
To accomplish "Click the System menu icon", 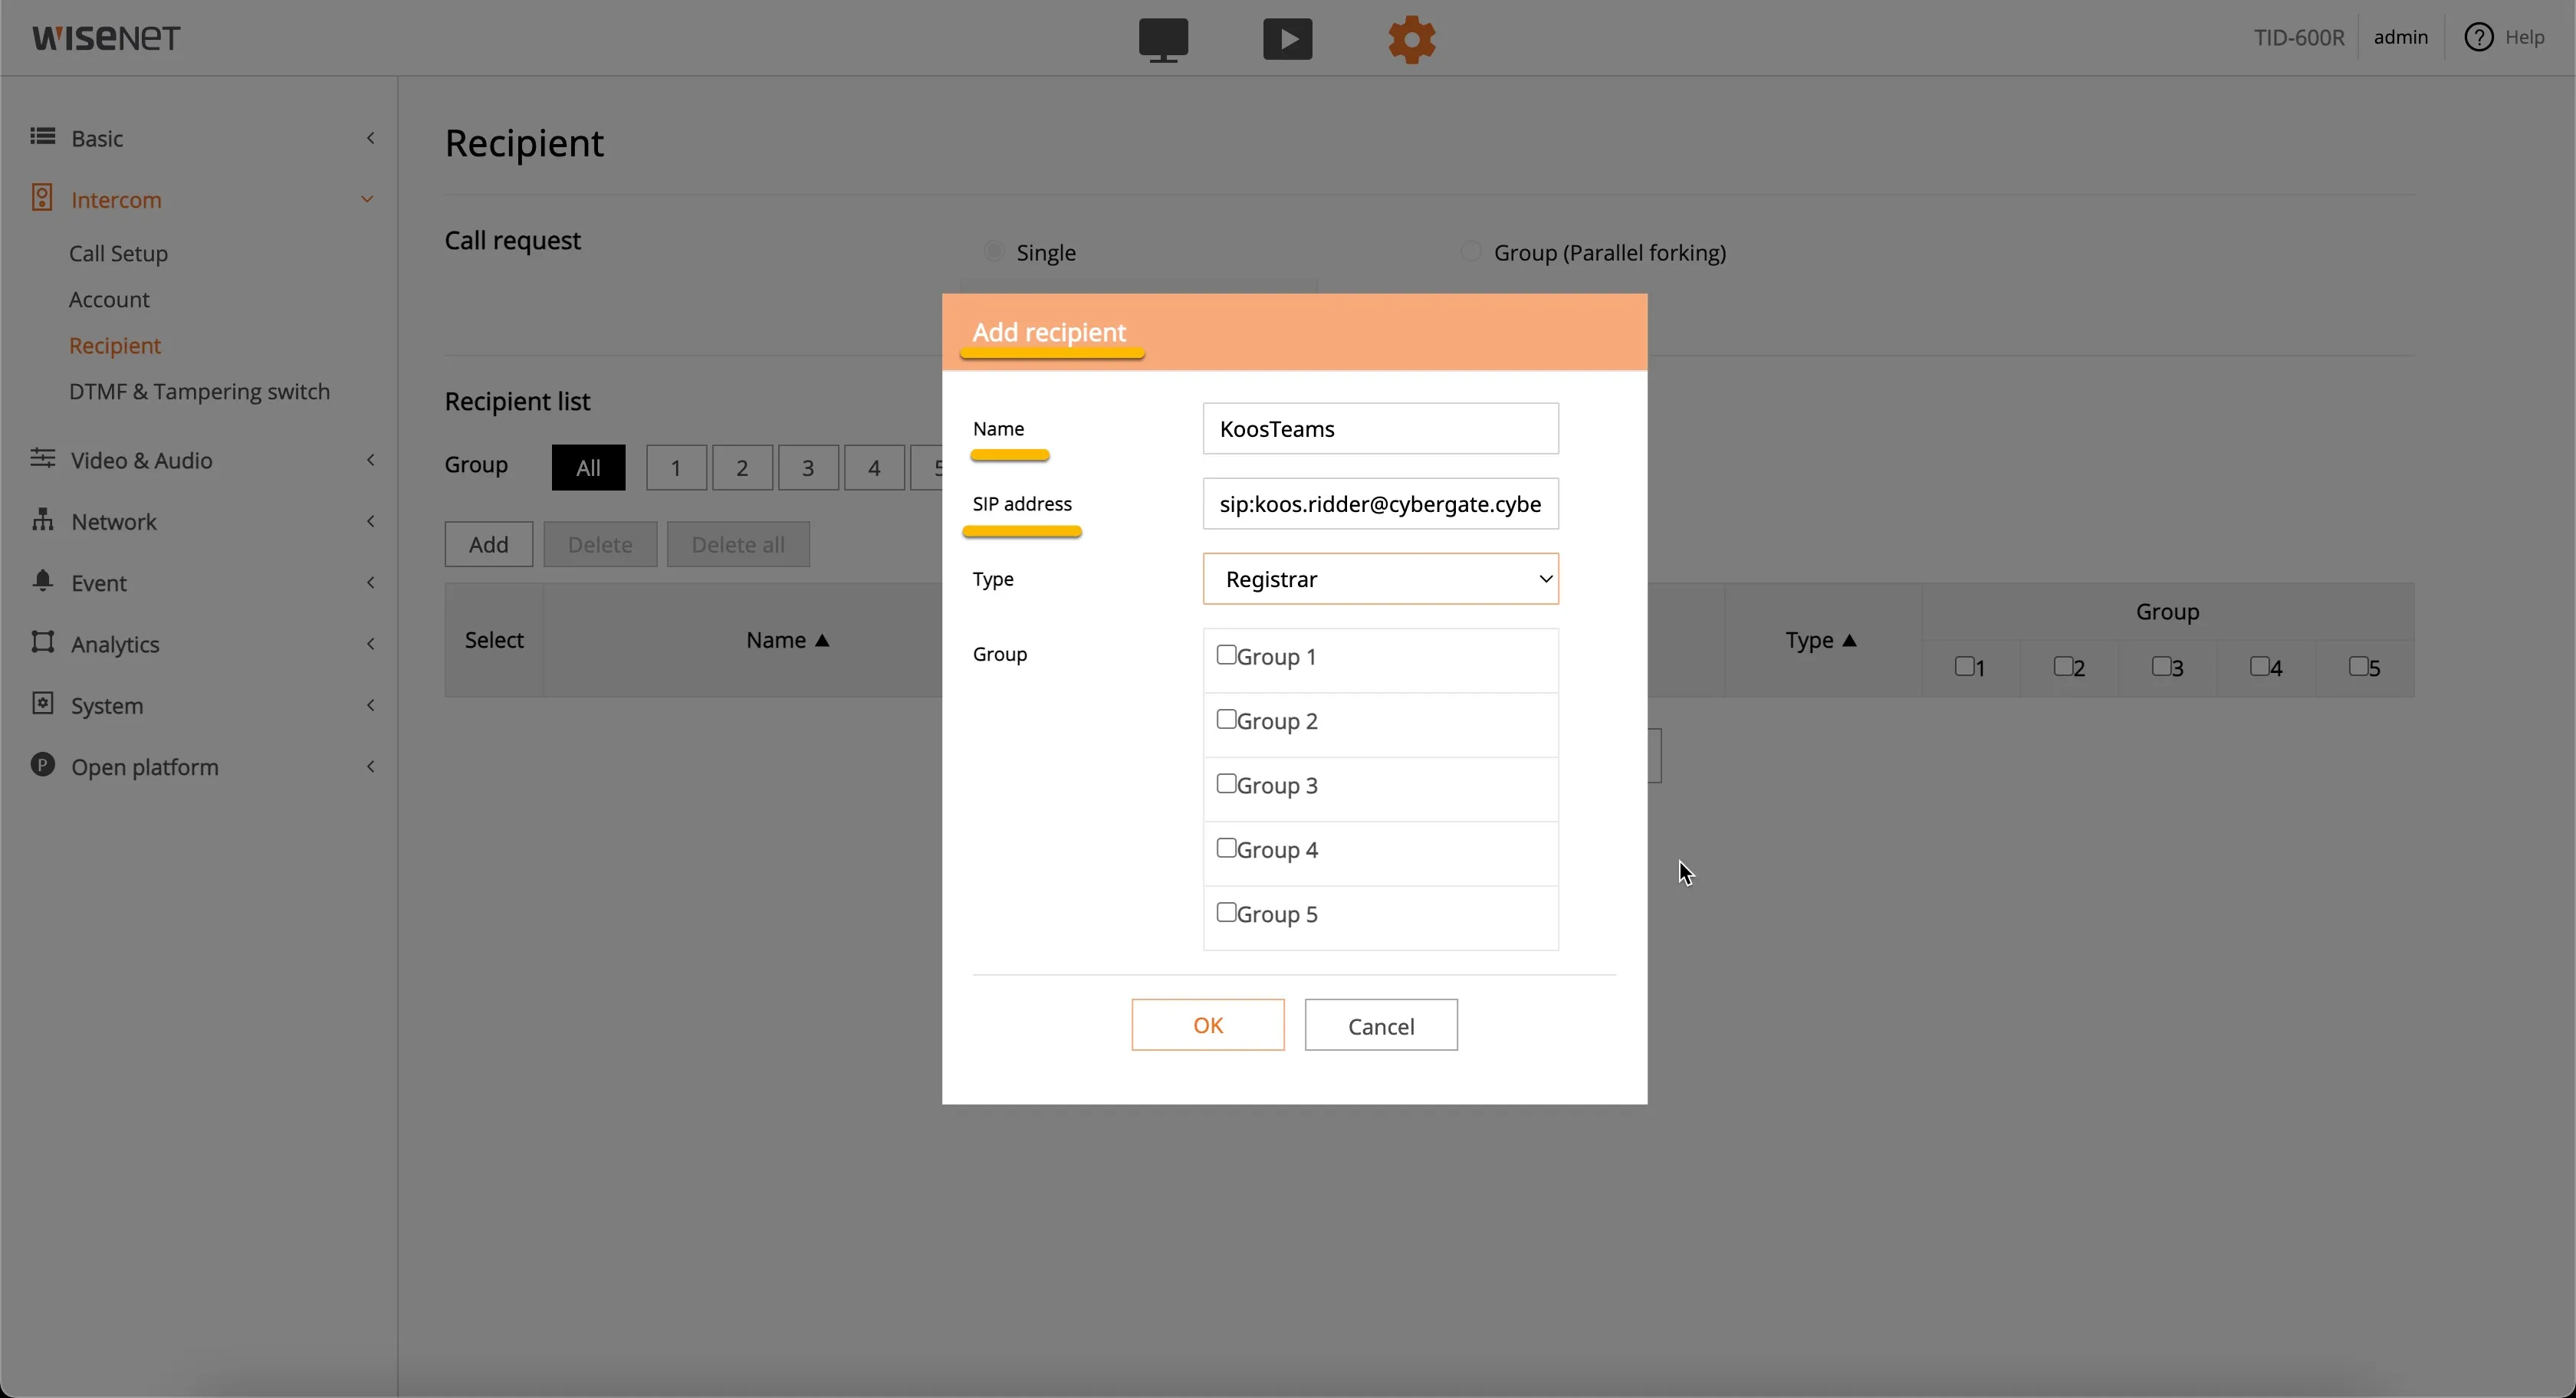I will [x=42, y=704].
